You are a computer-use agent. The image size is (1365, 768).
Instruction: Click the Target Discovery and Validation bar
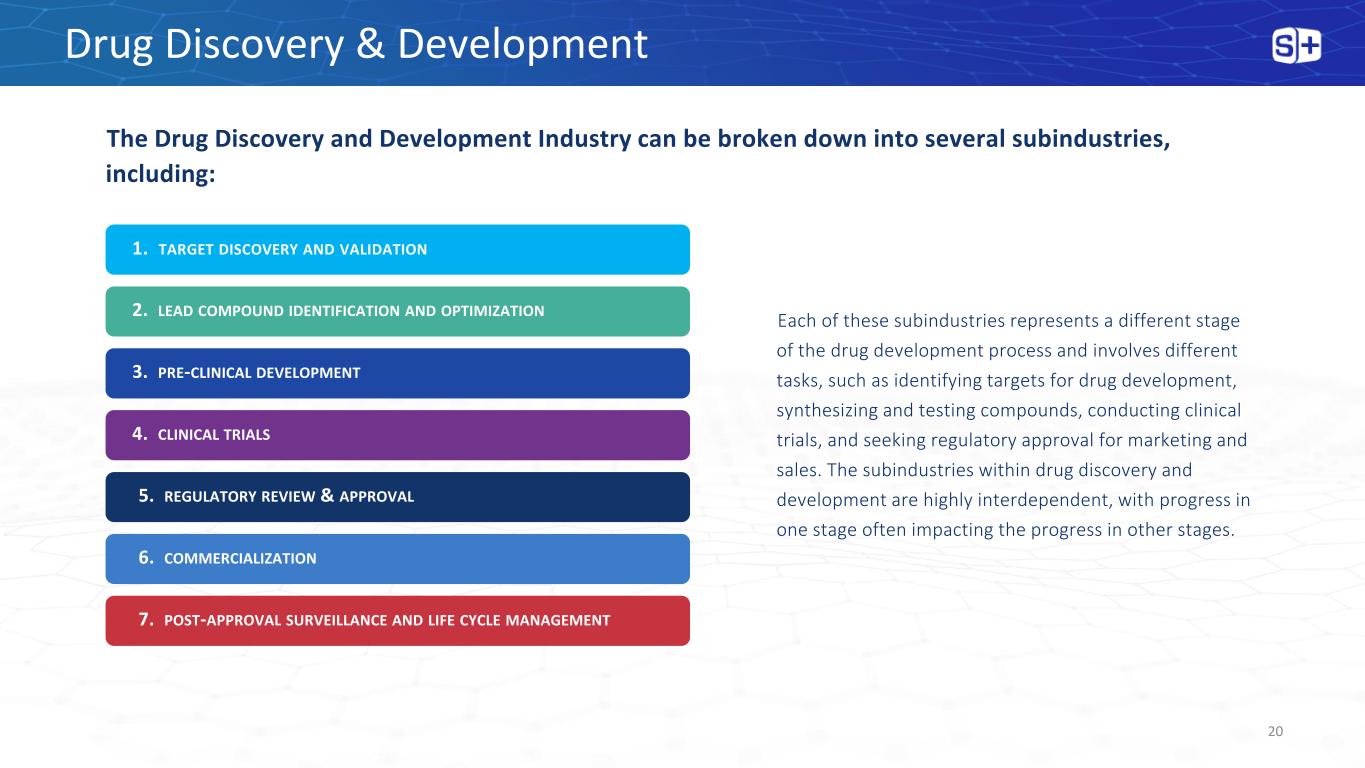[x=397, y=249]
